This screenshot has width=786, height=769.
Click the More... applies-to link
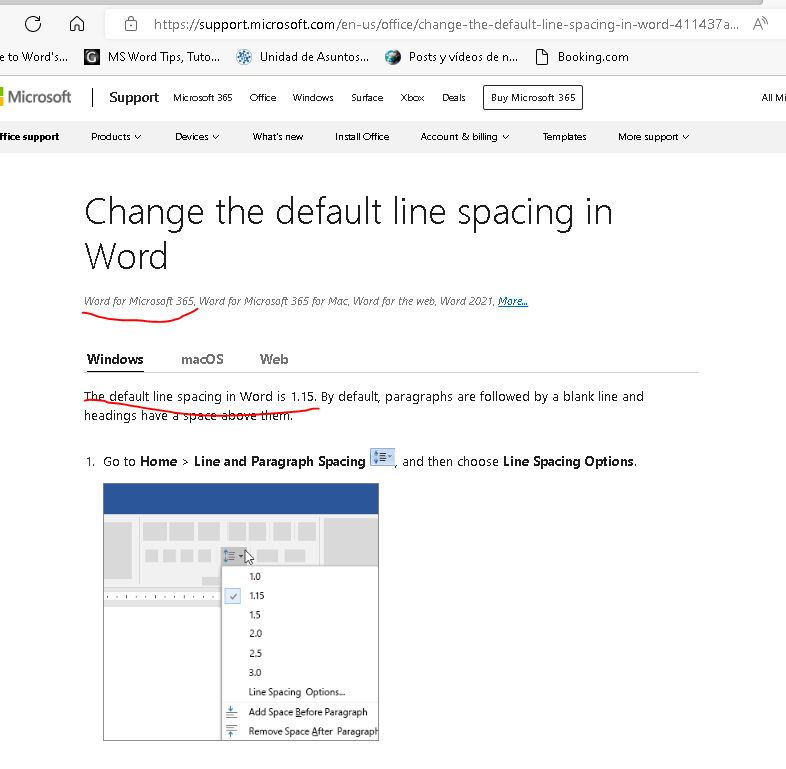512,301
